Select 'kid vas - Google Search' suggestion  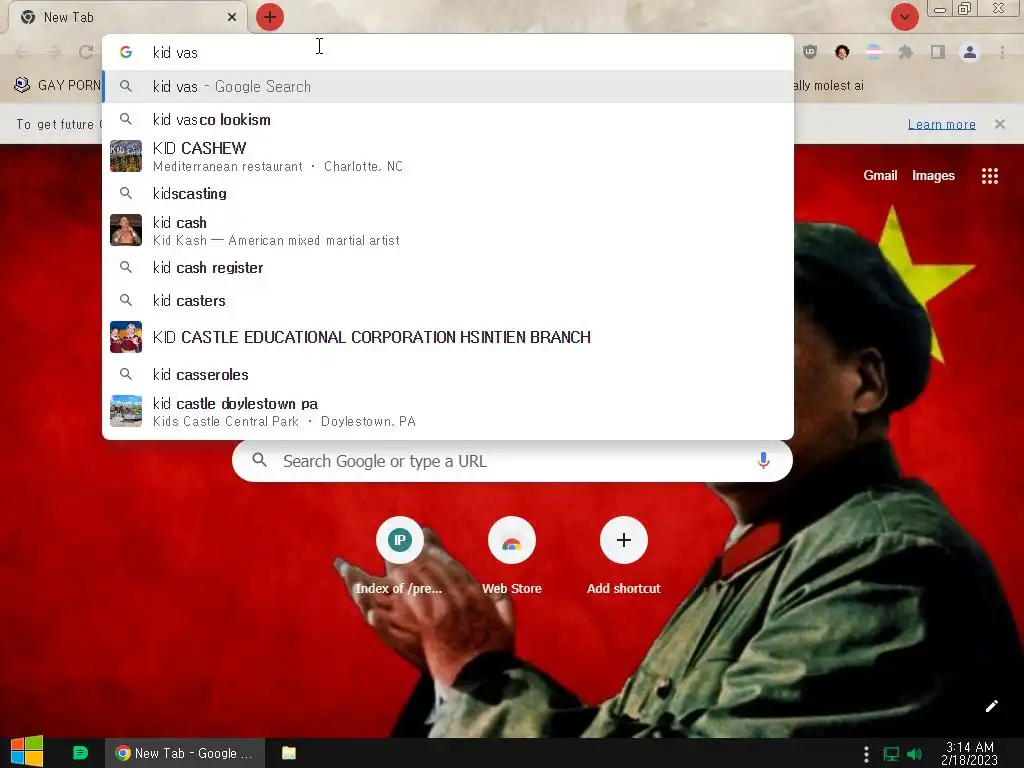coord(448,86)
